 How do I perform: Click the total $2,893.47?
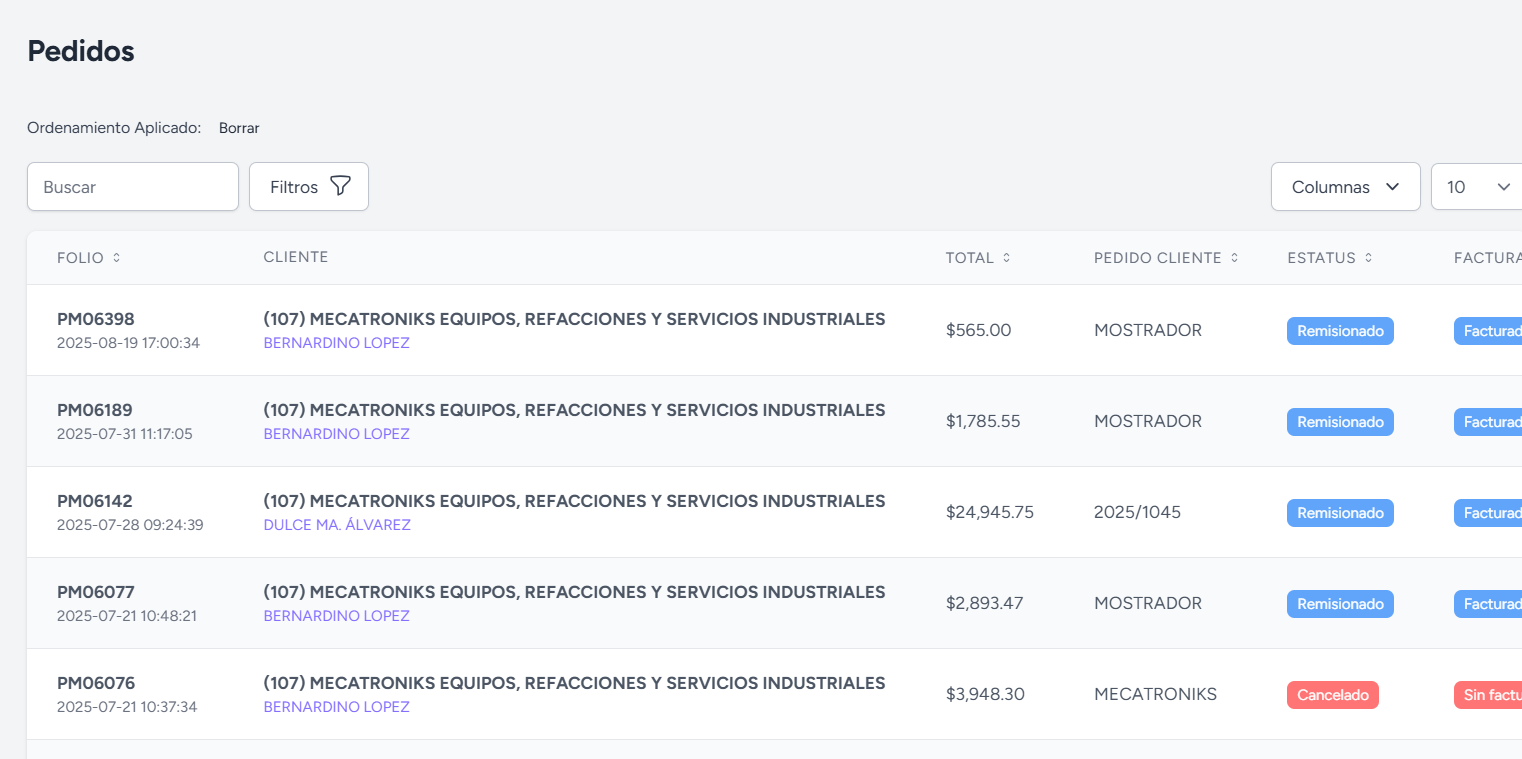click(985, 603)
